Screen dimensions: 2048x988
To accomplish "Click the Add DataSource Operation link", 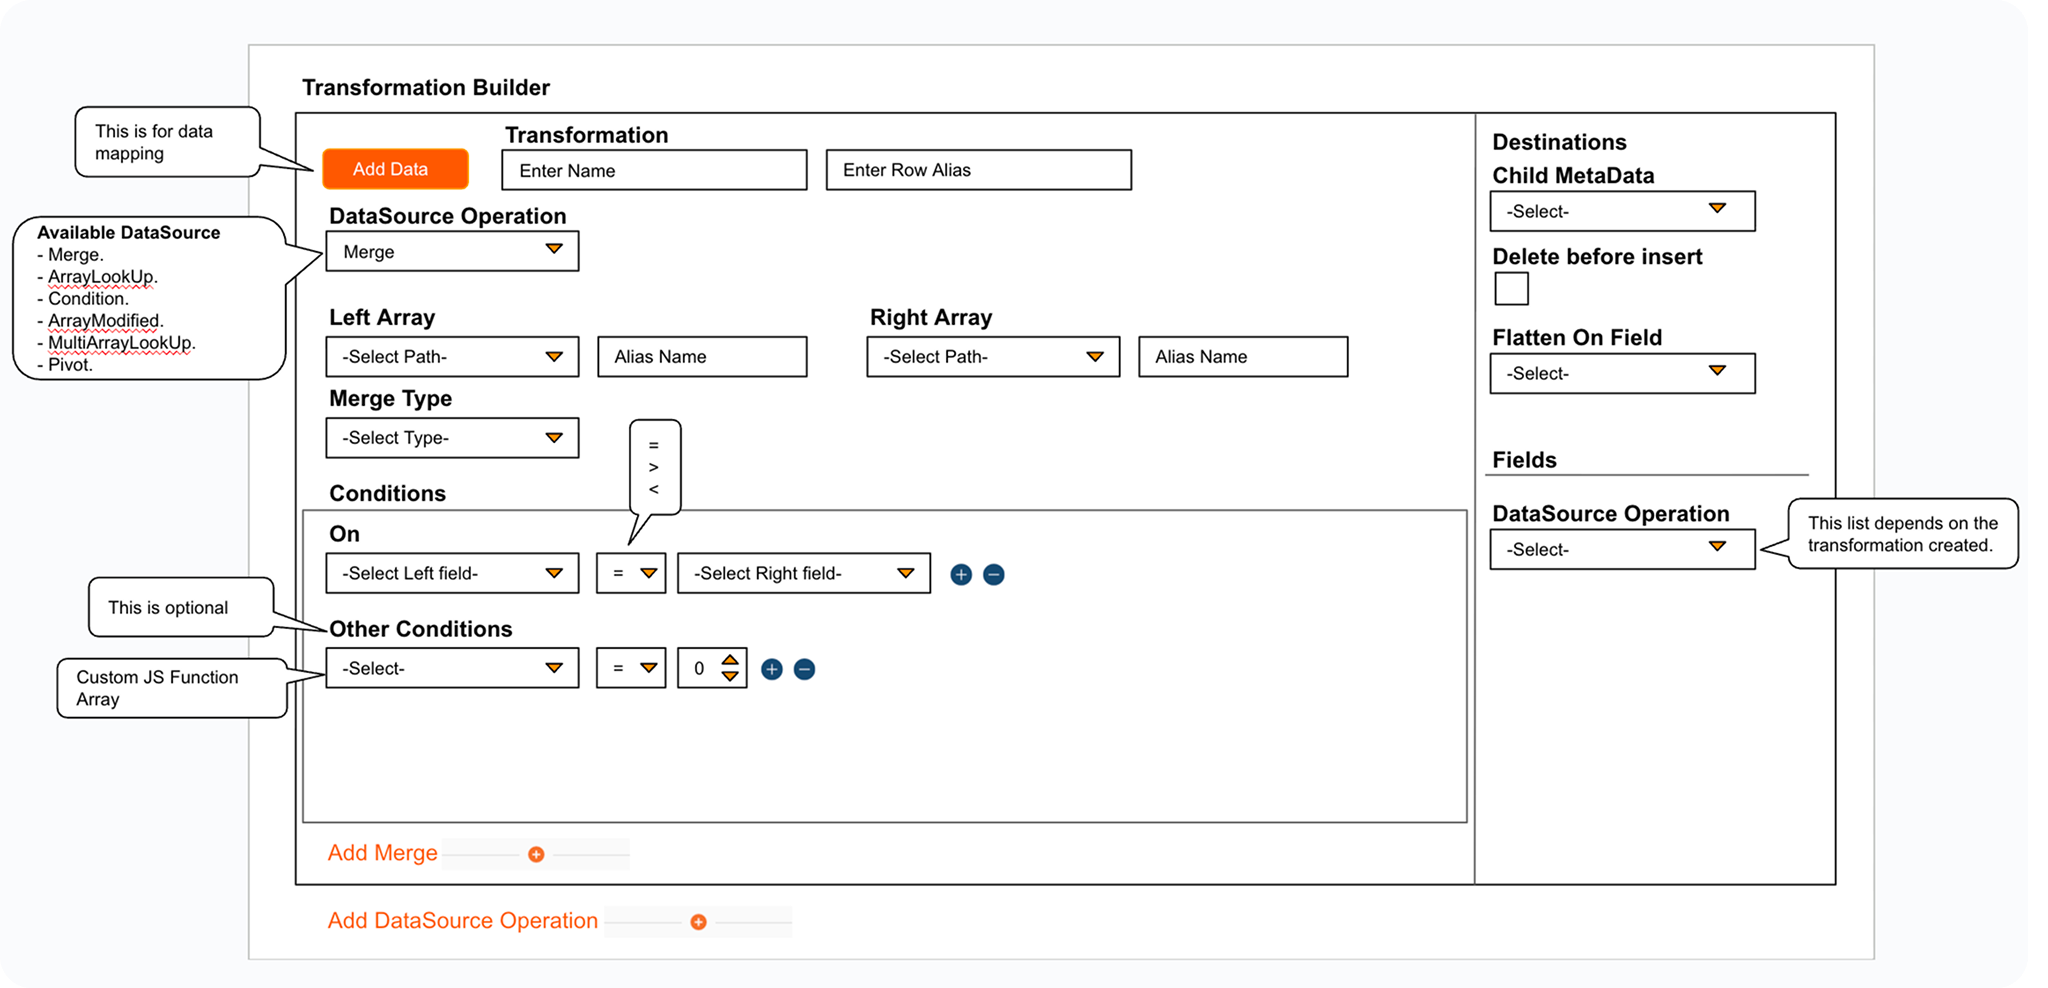I will [463, 921].
